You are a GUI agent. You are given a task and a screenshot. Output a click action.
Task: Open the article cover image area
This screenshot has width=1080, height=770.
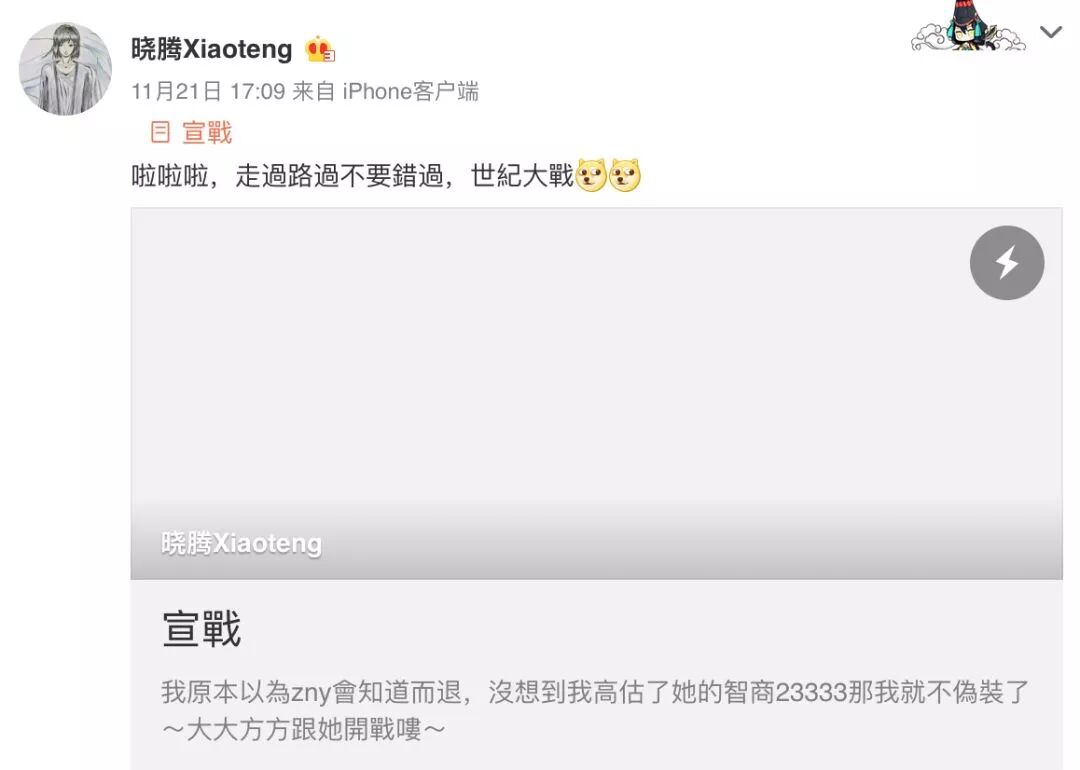point(596,393)
